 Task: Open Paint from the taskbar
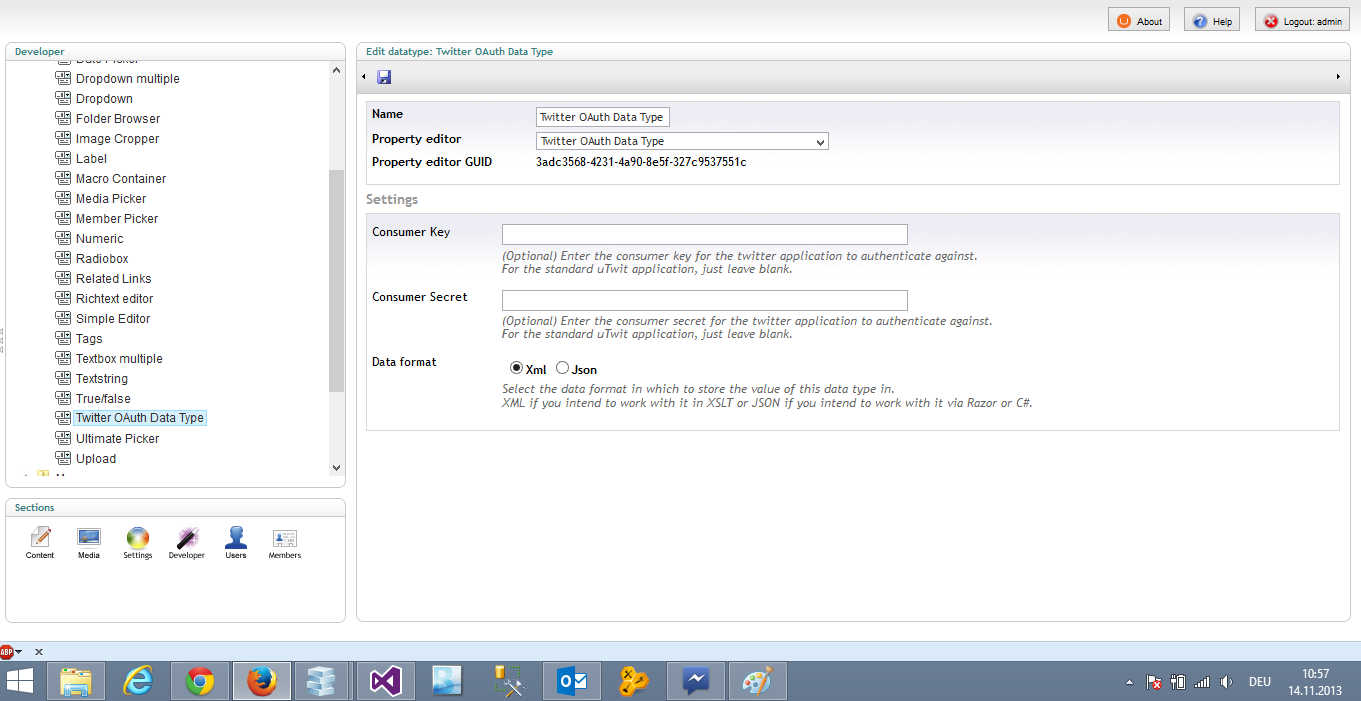point(757,682)
